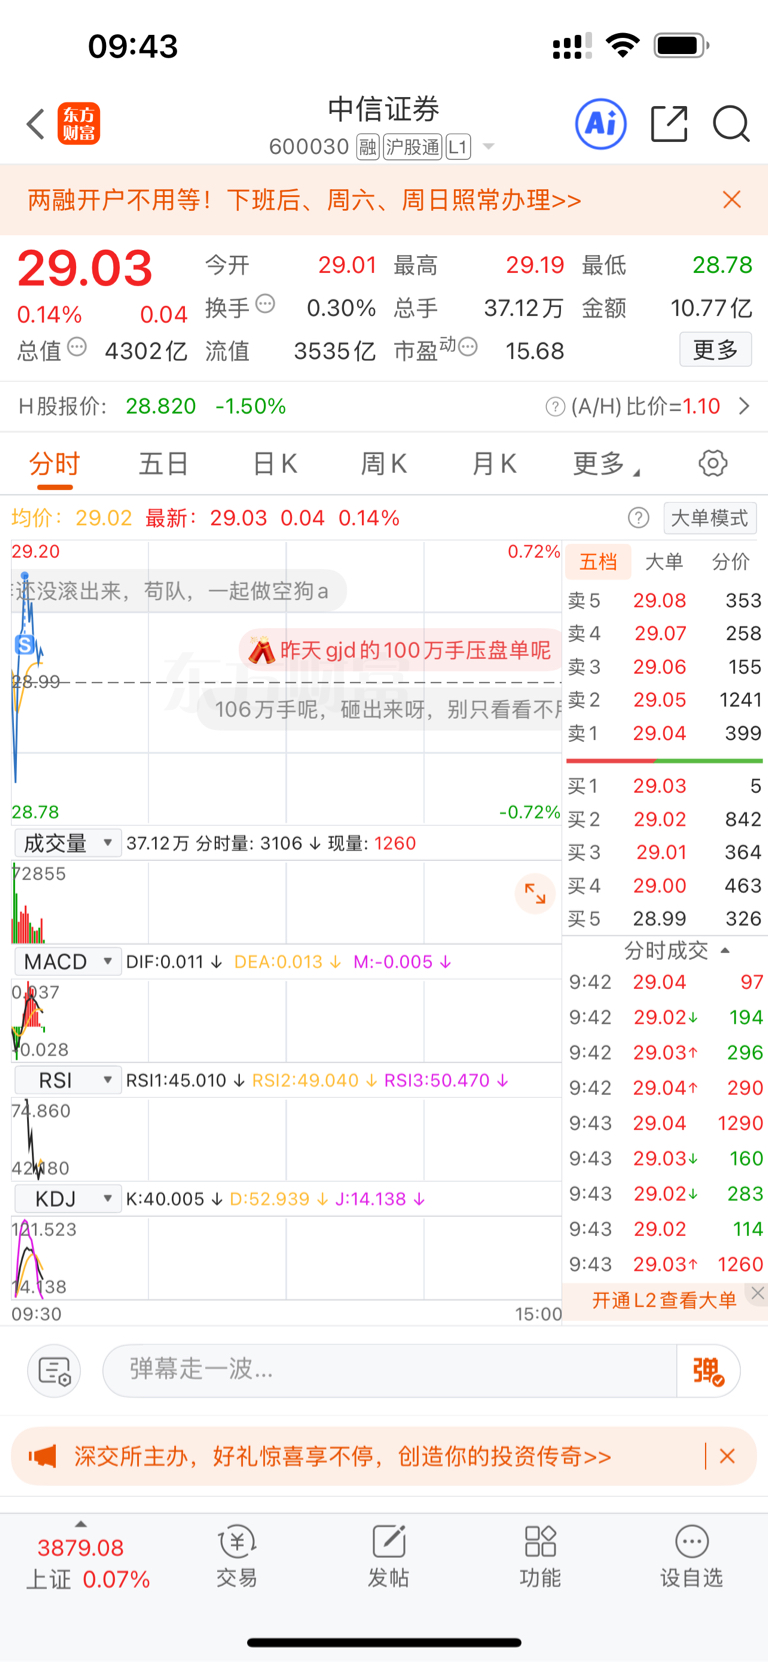The width and height of the screenshot is (768, 1662).
Task: Switch to 分时 chart tab
Action: [x=54, y=464]
